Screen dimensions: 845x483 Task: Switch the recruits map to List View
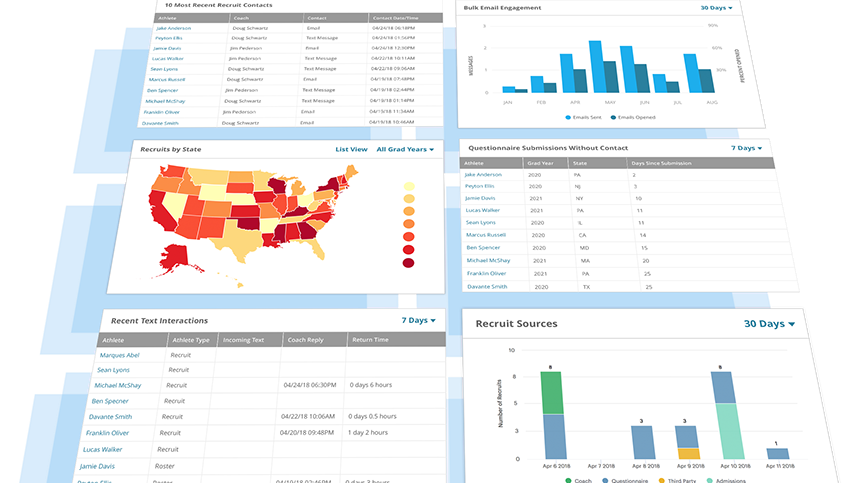click(351, 149)
